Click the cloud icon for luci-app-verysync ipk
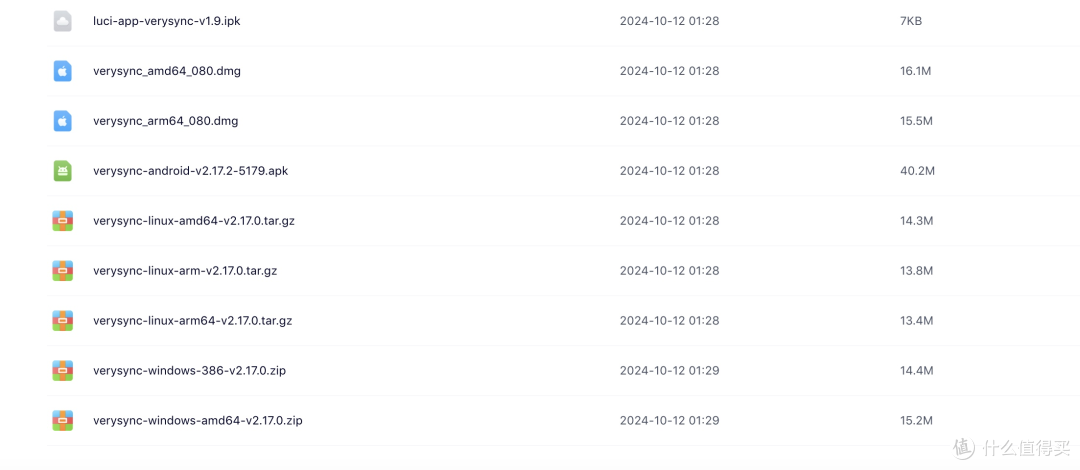 pyautogui.click(x=63, y=21)
